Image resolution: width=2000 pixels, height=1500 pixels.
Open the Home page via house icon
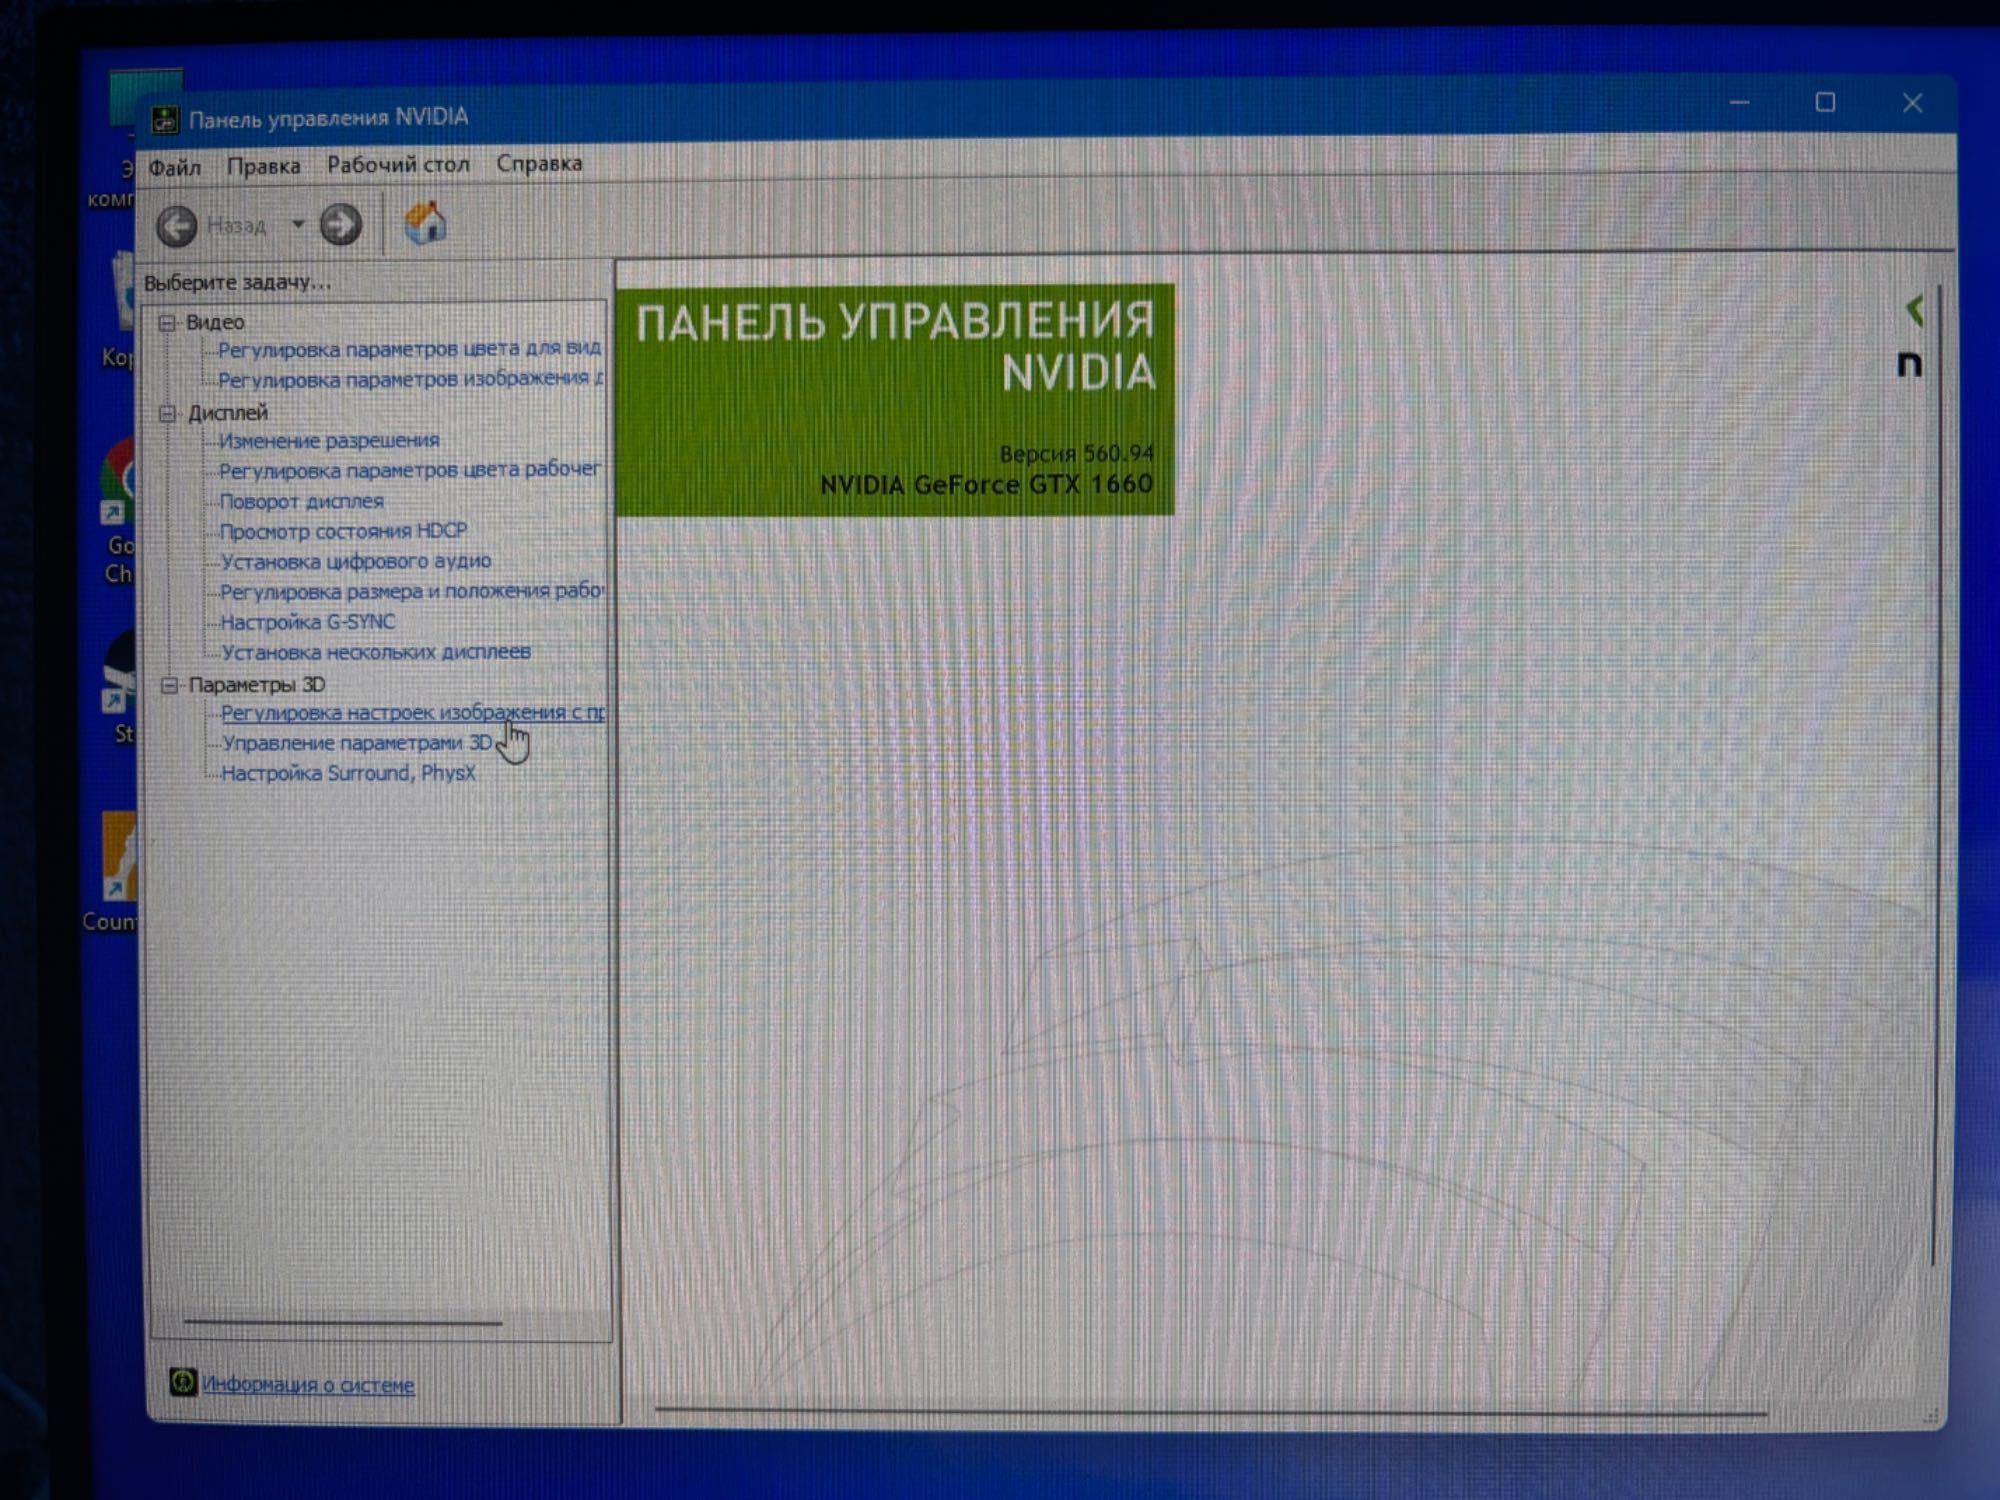425,223
